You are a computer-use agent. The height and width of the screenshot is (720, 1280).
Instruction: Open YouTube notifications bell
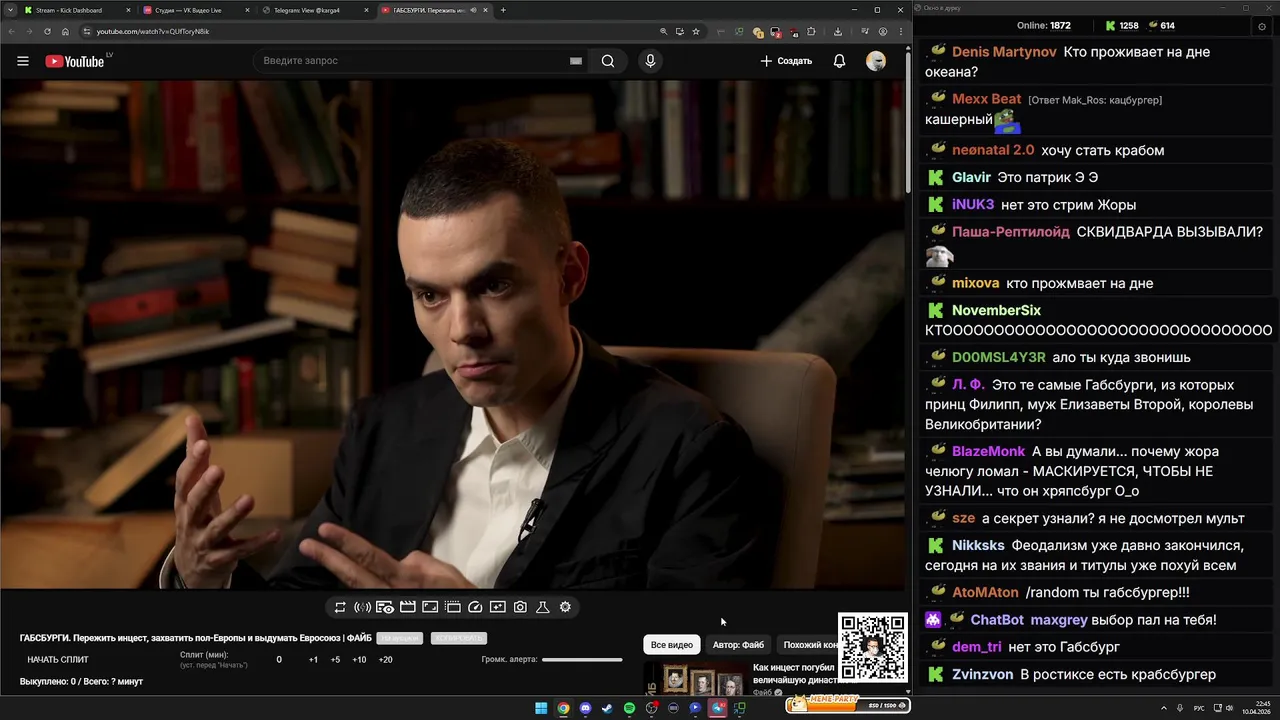coord(839,61)
